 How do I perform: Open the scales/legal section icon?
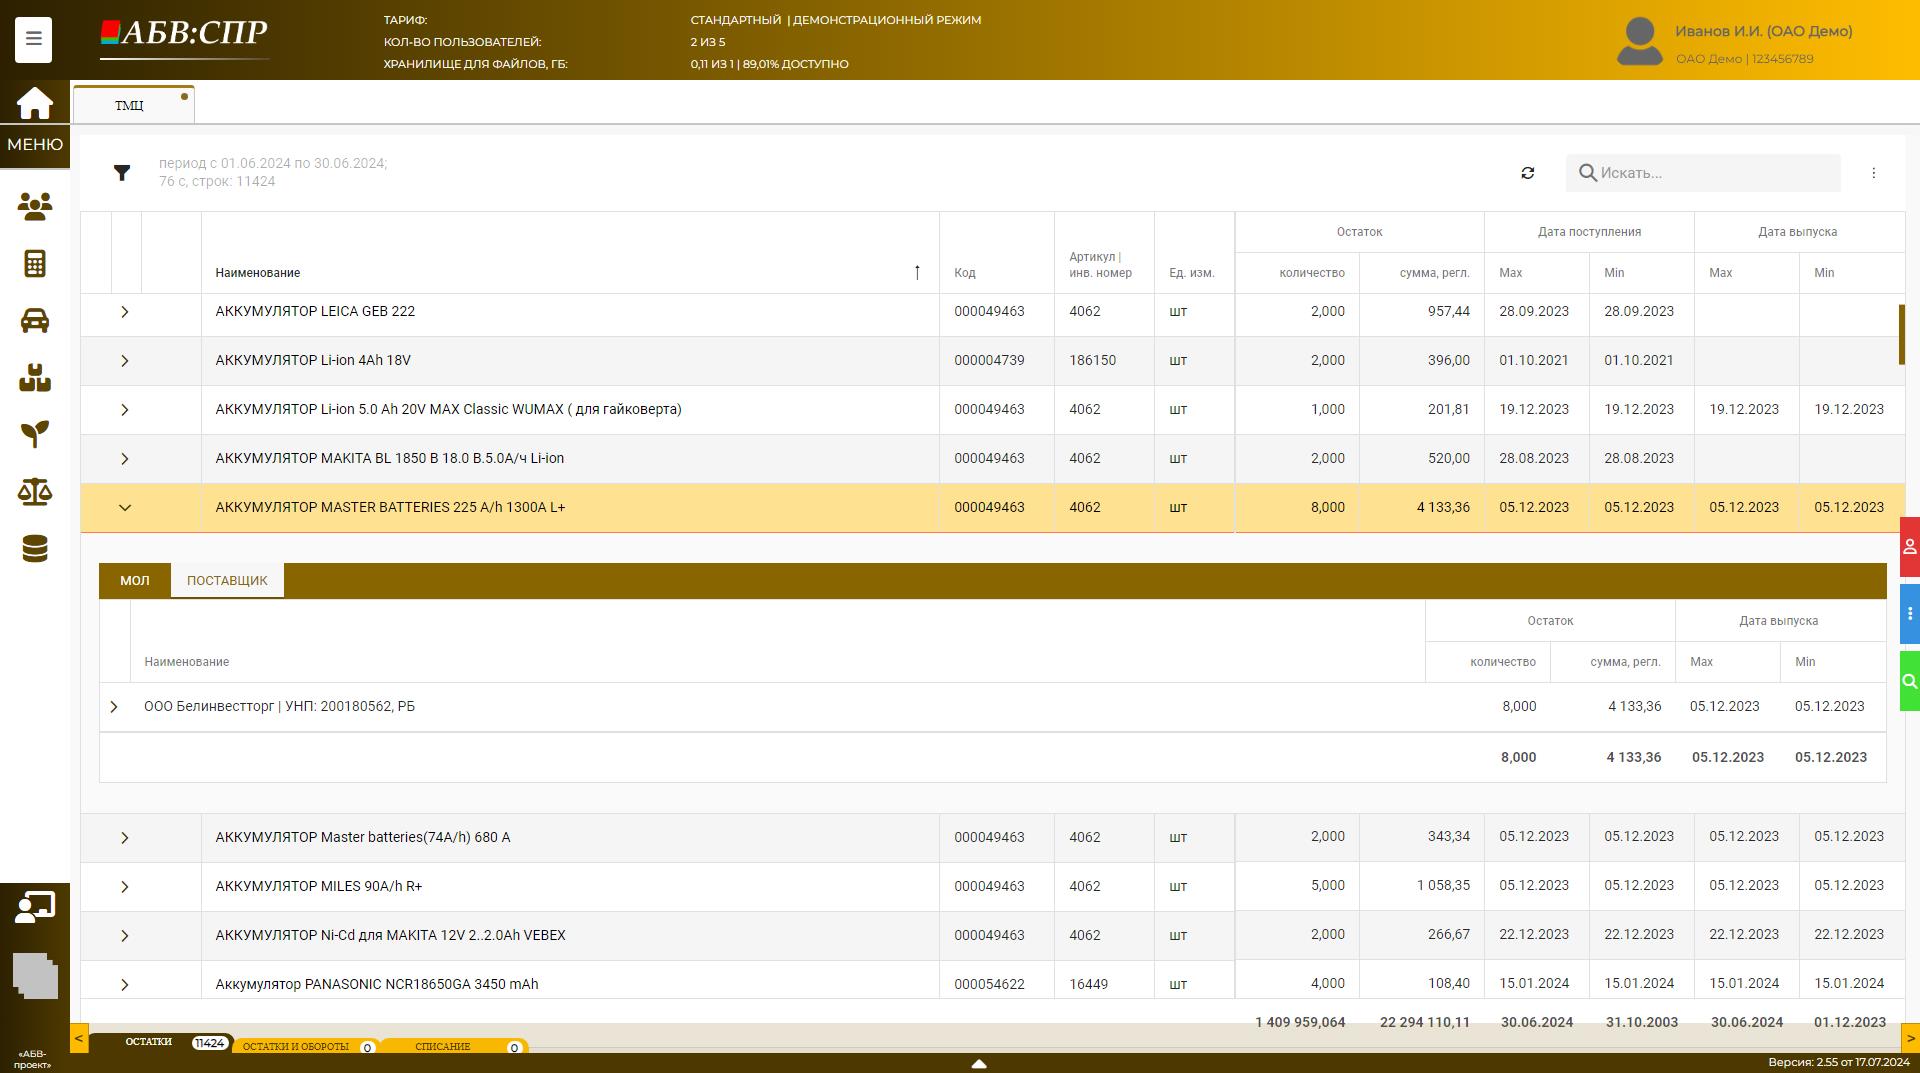[35, 492]
